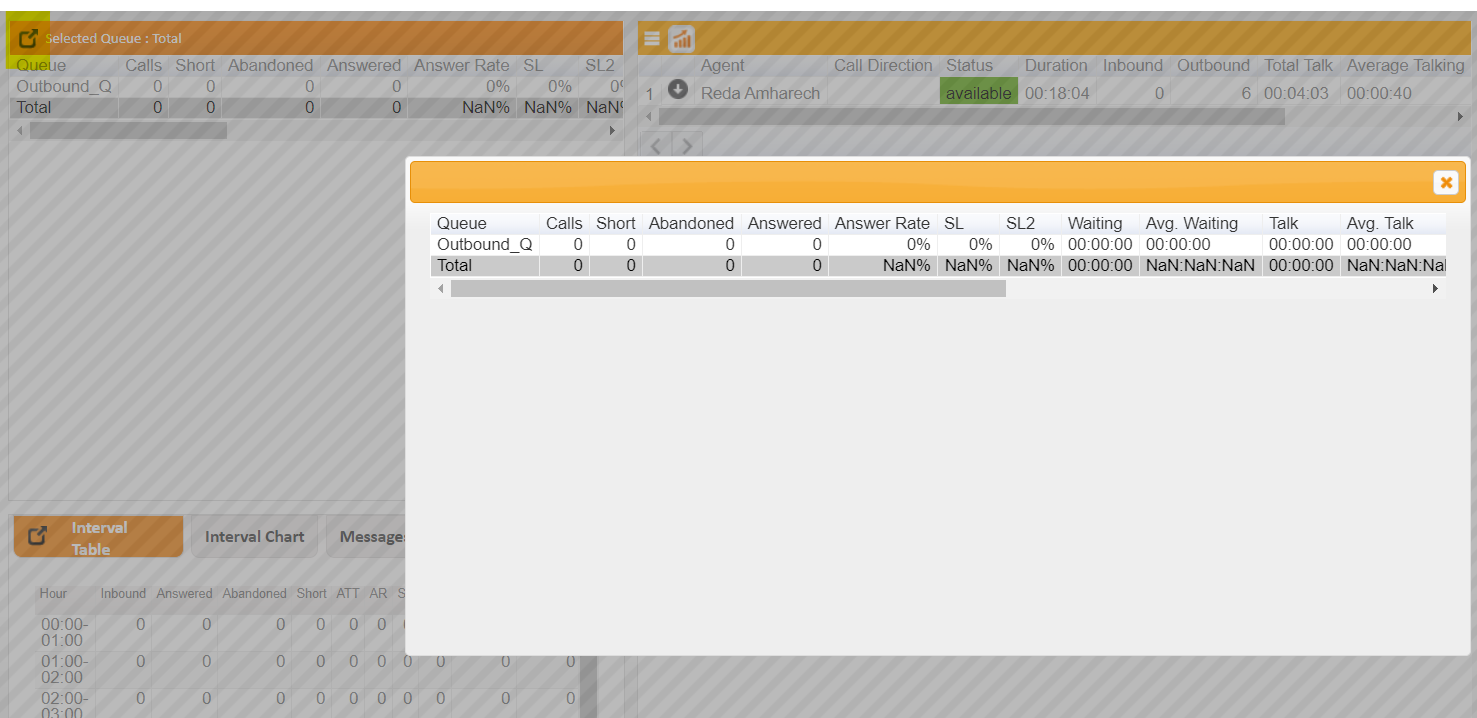Click the Abandoned column header in the popup
The image size is (1477, 718).
(x=691, y=223)
